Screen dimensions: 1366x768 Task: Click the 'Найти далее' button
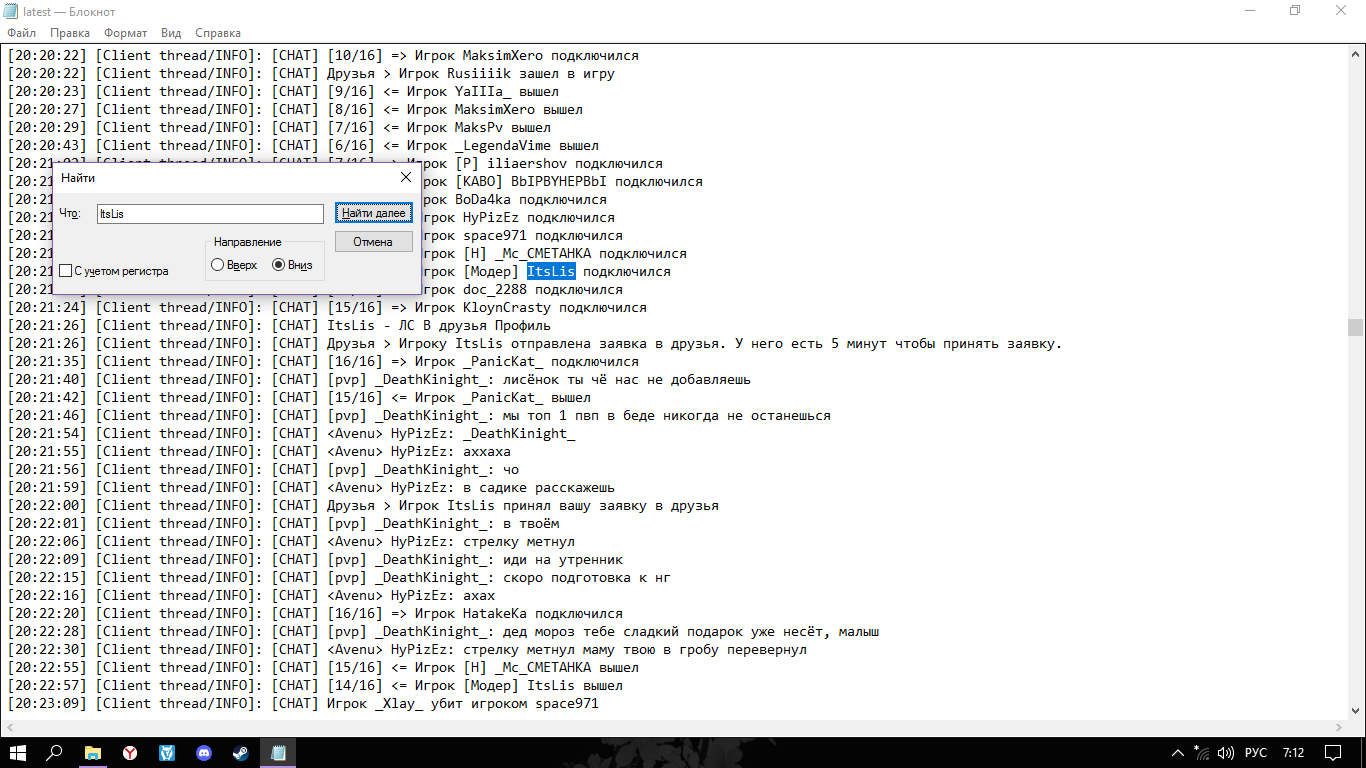click(373, 213)
